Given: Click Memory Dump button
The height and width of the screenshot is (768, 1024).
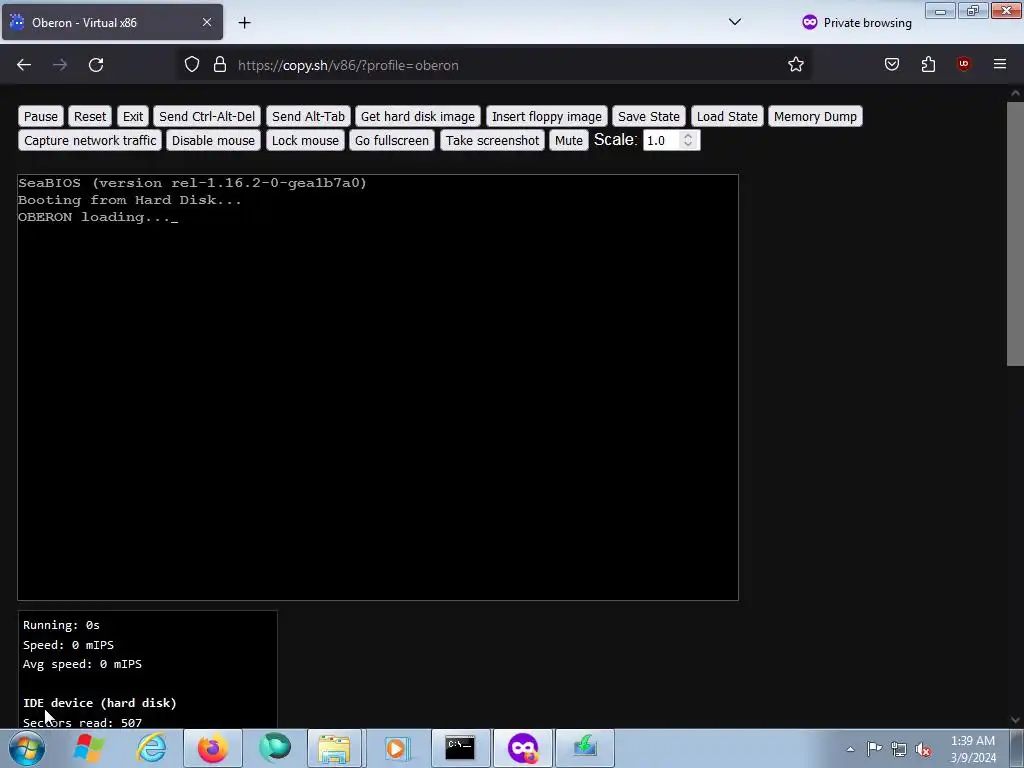Looking at the screenshot, I should click(x=815, y=116).
